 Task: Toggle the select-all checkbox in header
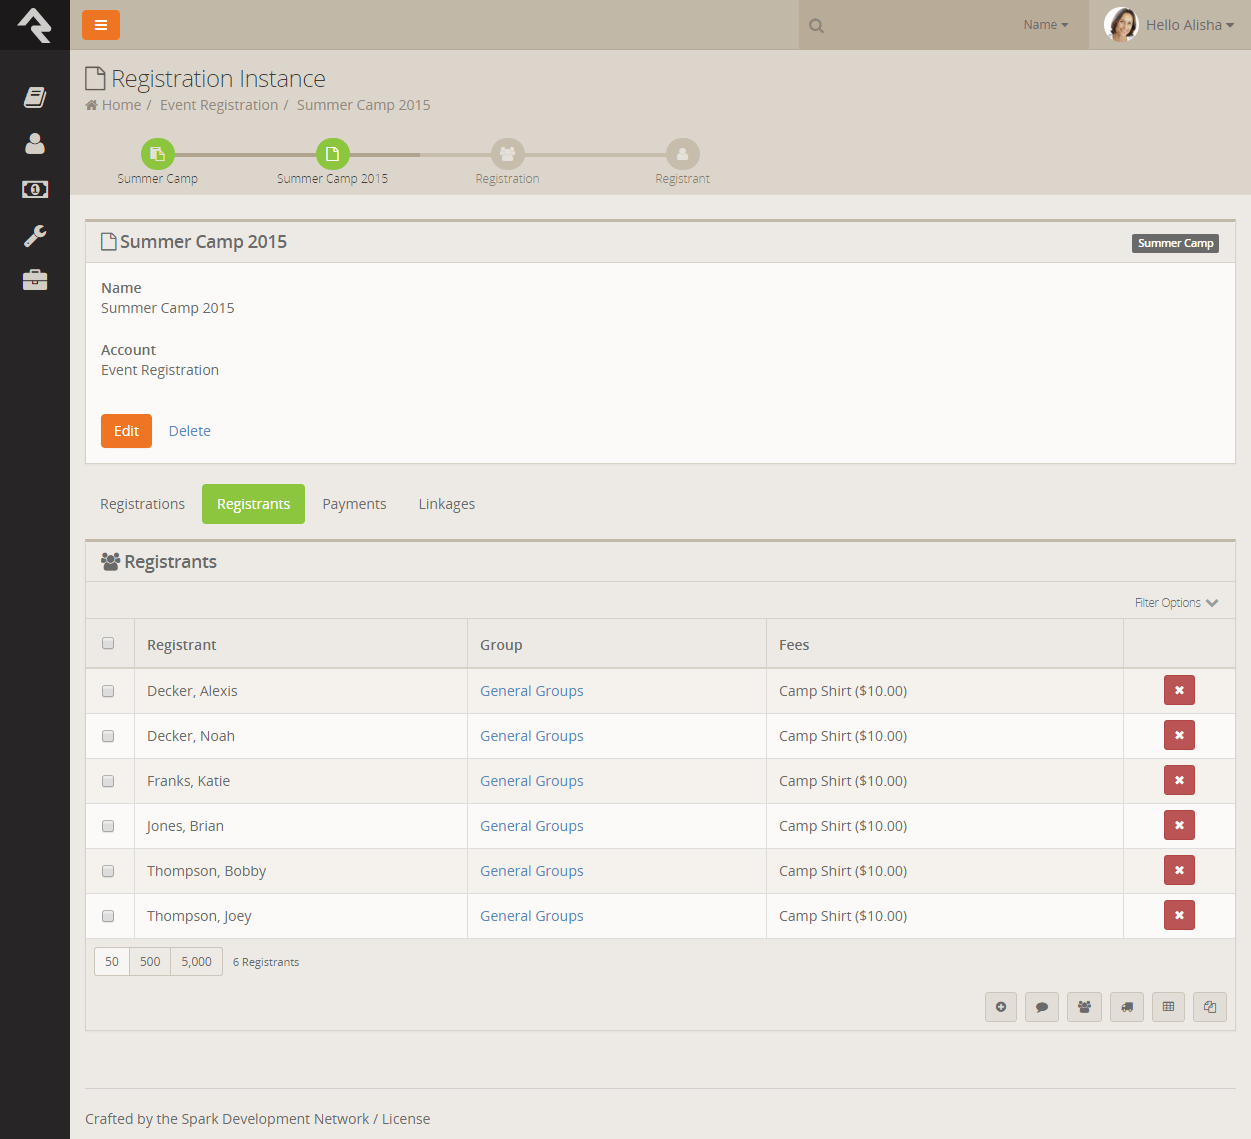pos(108,644)
